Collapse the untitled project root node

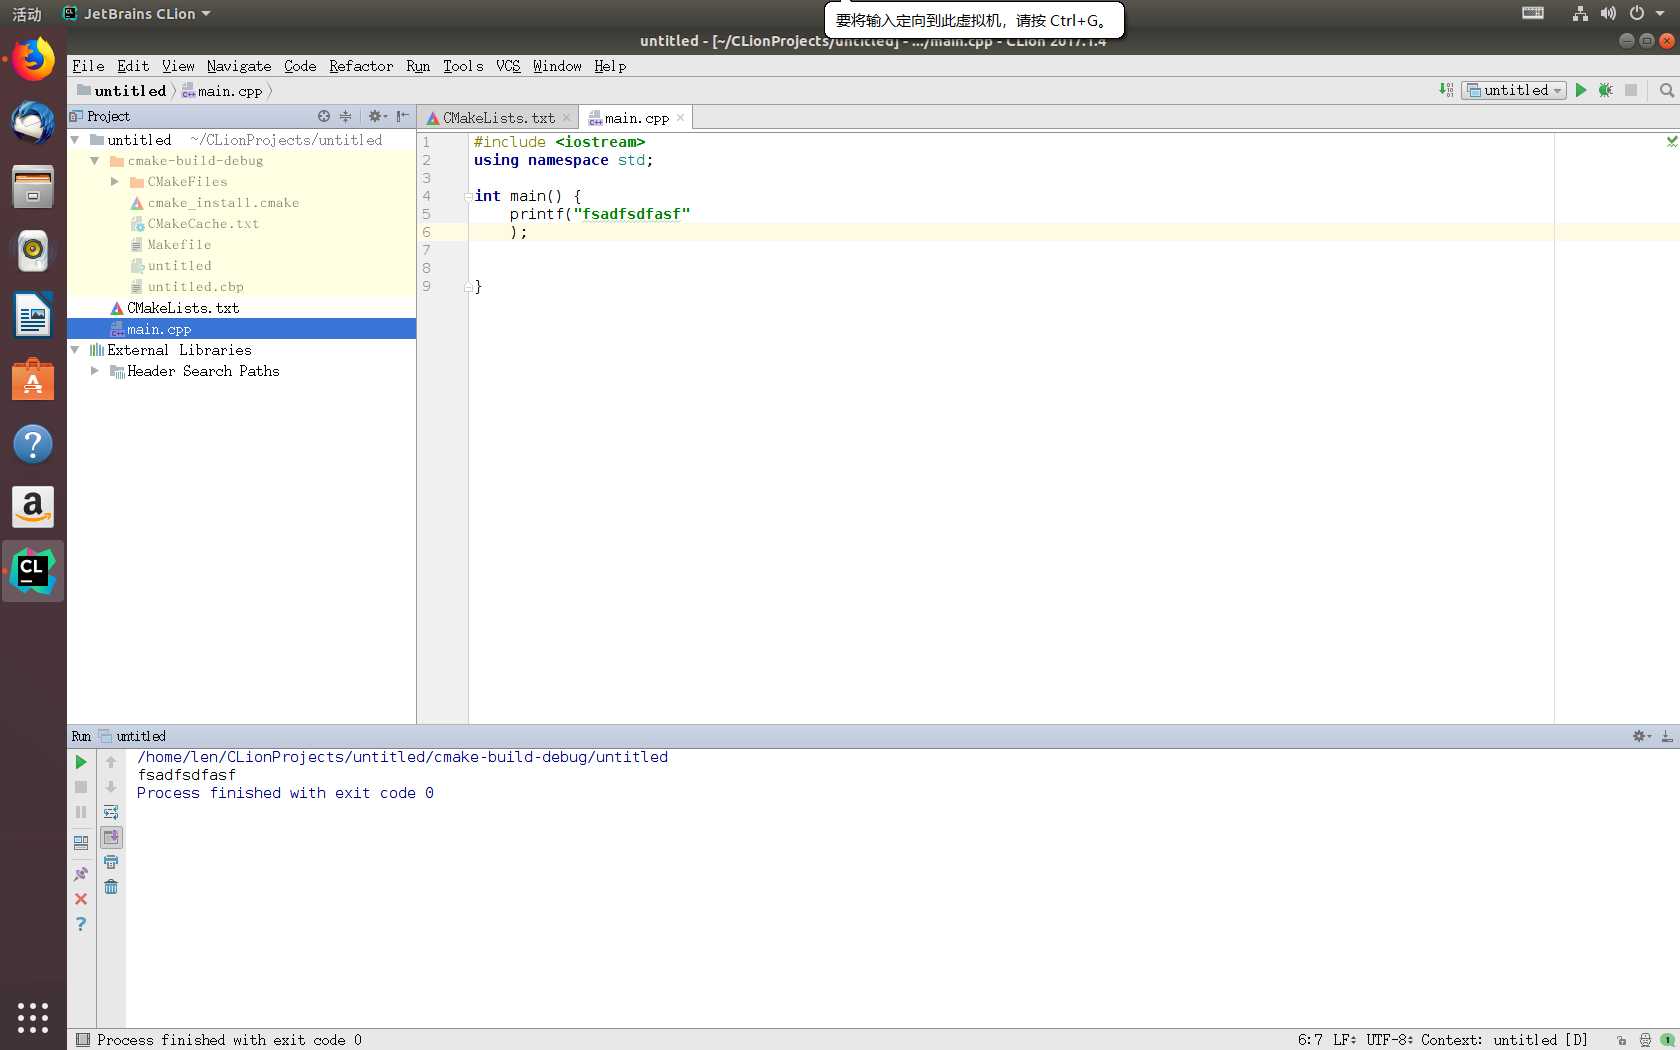75,140
